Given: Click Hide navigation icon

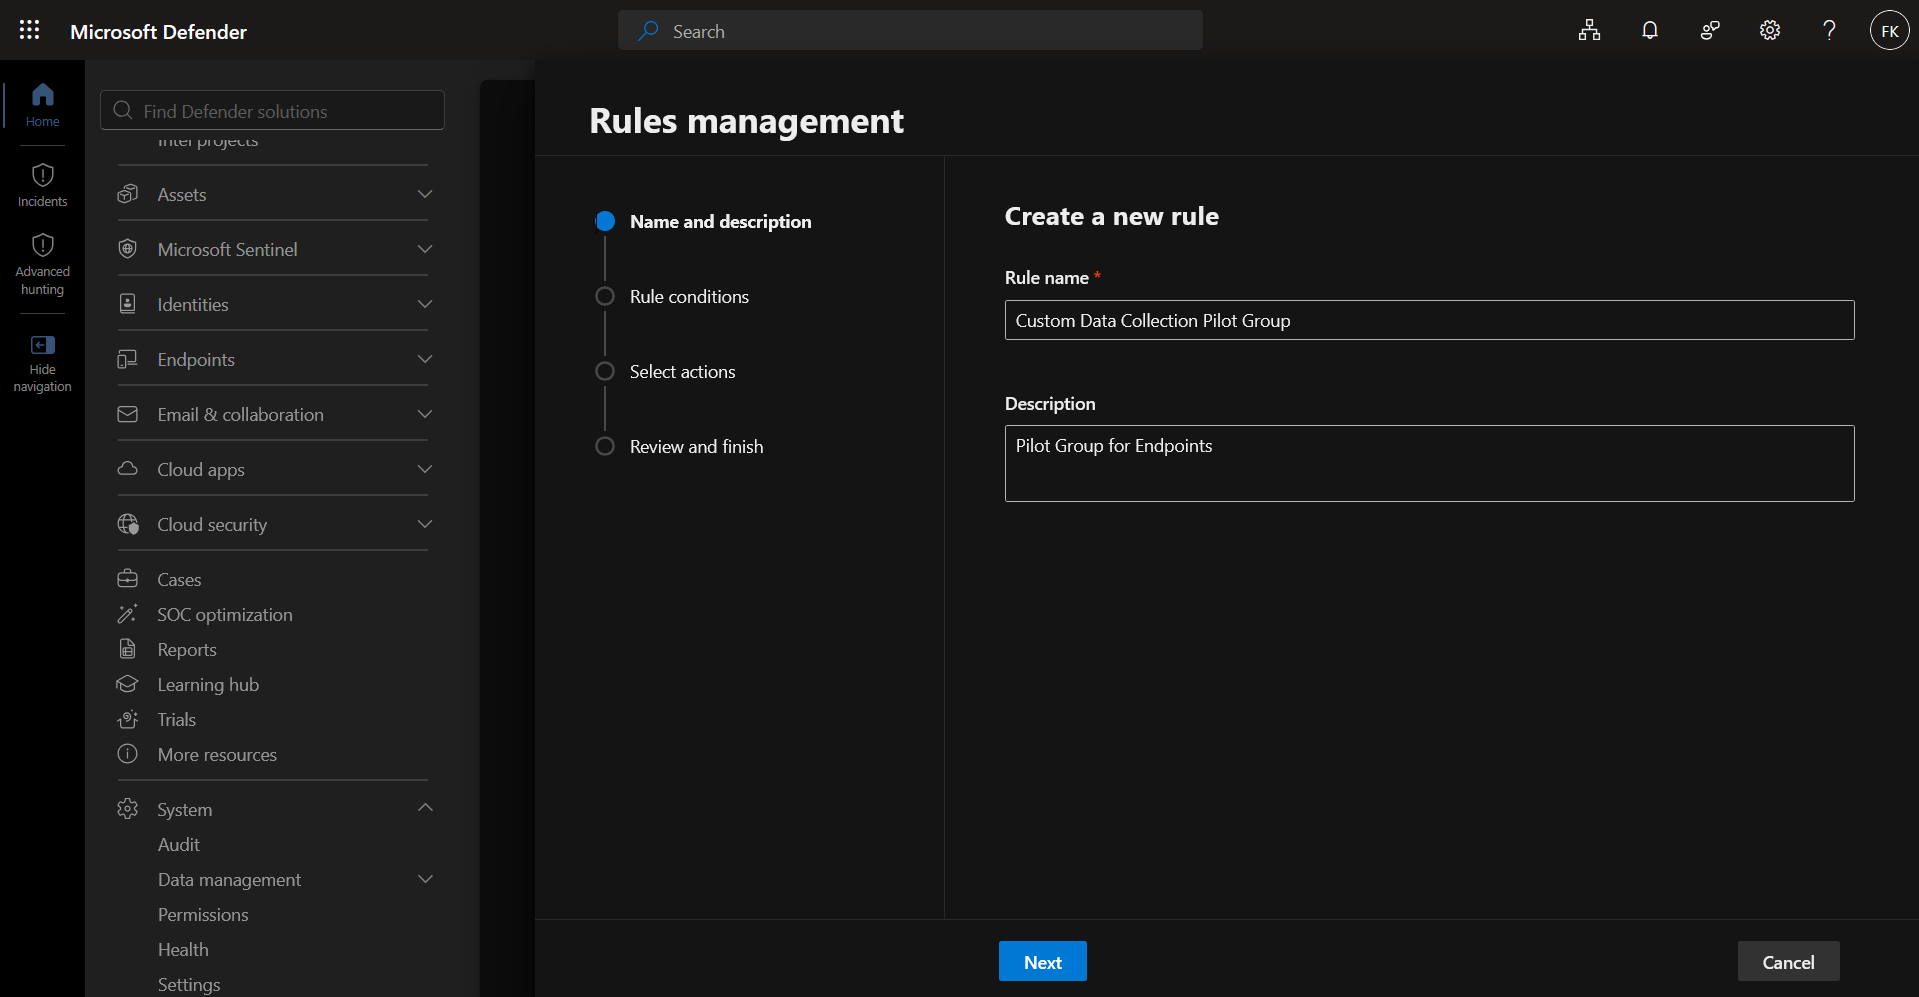Looking at the screenshot, I should tap(42, 345).
